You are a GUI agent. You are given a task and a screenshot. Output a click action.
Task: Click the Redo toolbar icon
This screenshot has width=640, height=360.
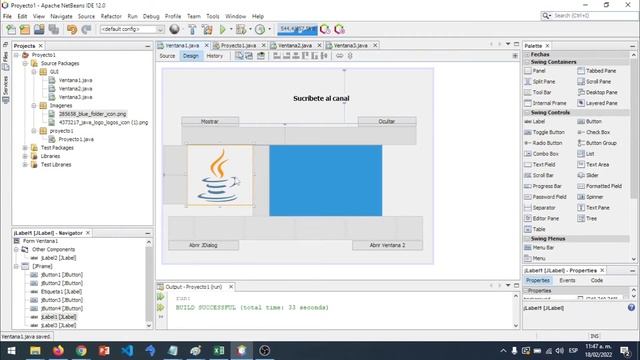click(86, 29)
